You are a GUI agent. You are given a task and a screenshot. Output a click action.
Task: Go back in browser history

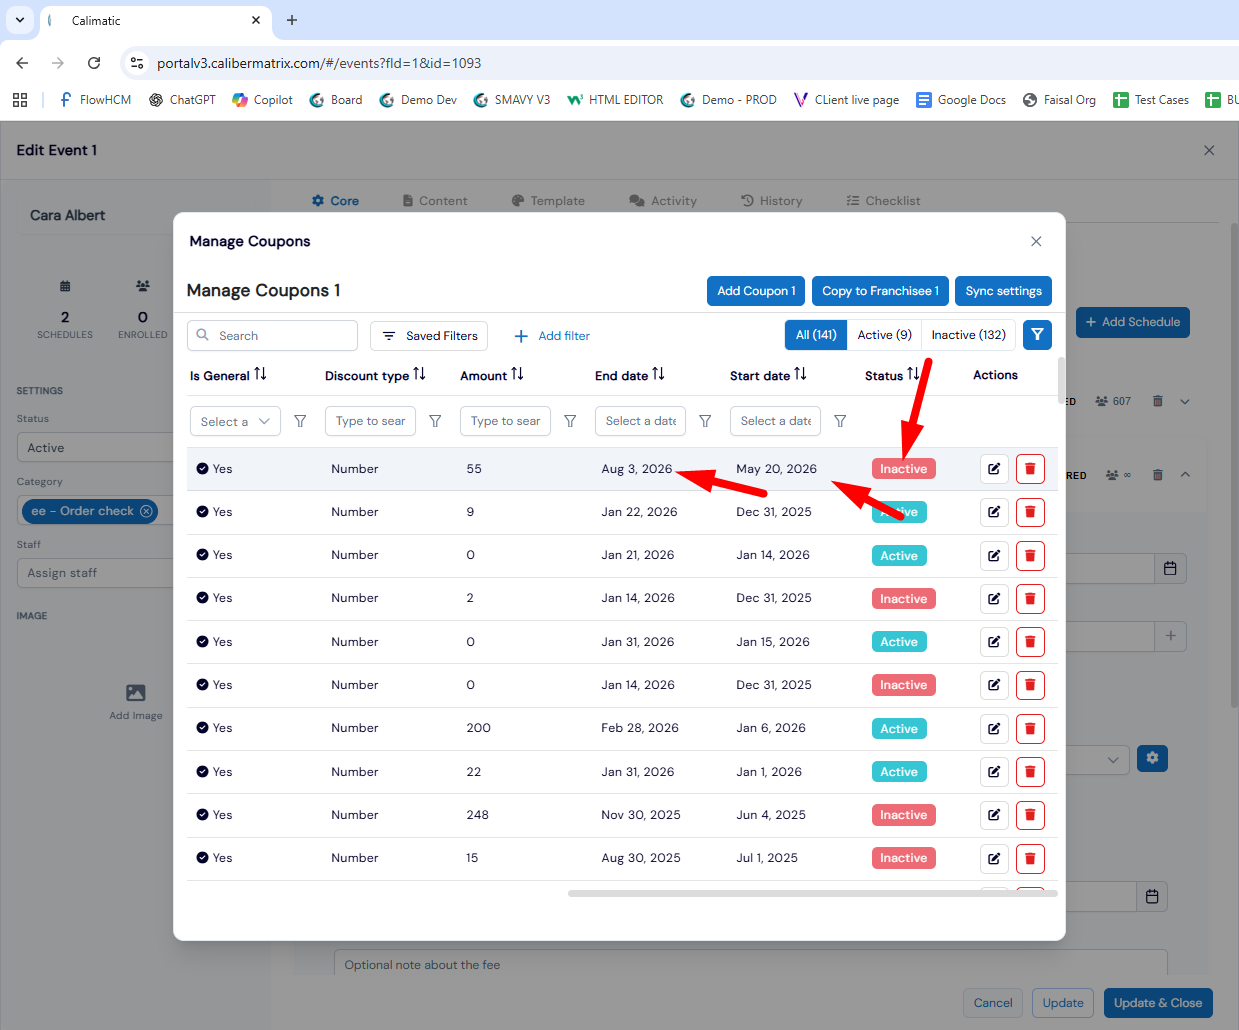click(22, 63)
